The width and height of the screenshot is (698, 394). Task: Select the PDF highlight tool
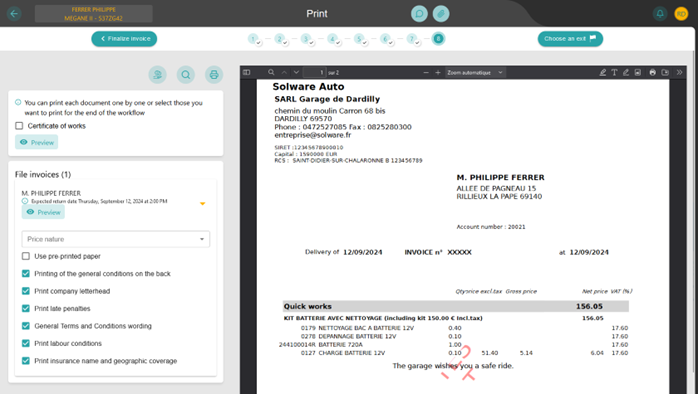pos(603,73)
